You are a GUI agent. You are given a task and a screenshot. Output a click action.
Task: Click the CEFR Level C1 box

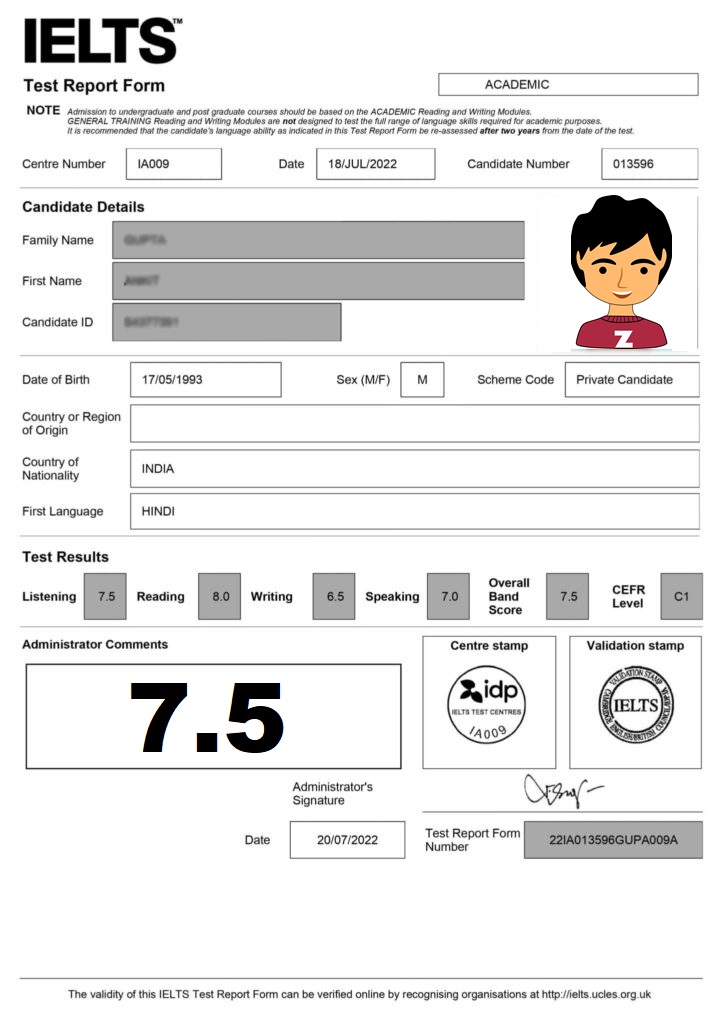(x=681, y=597)
